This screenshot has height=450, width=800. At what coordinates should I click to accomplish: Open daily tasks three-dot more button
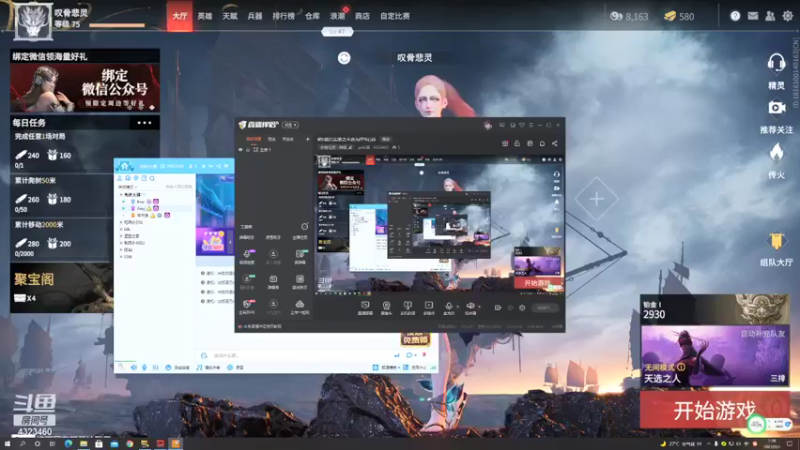coord(144,123)
